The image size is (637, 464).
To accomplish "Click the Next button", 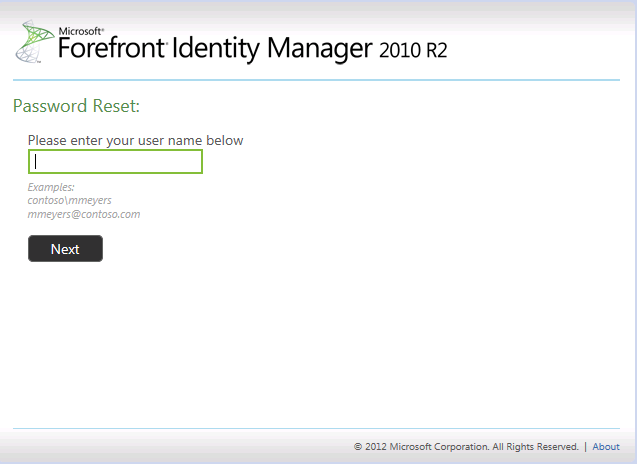I will tap(65, 248).
